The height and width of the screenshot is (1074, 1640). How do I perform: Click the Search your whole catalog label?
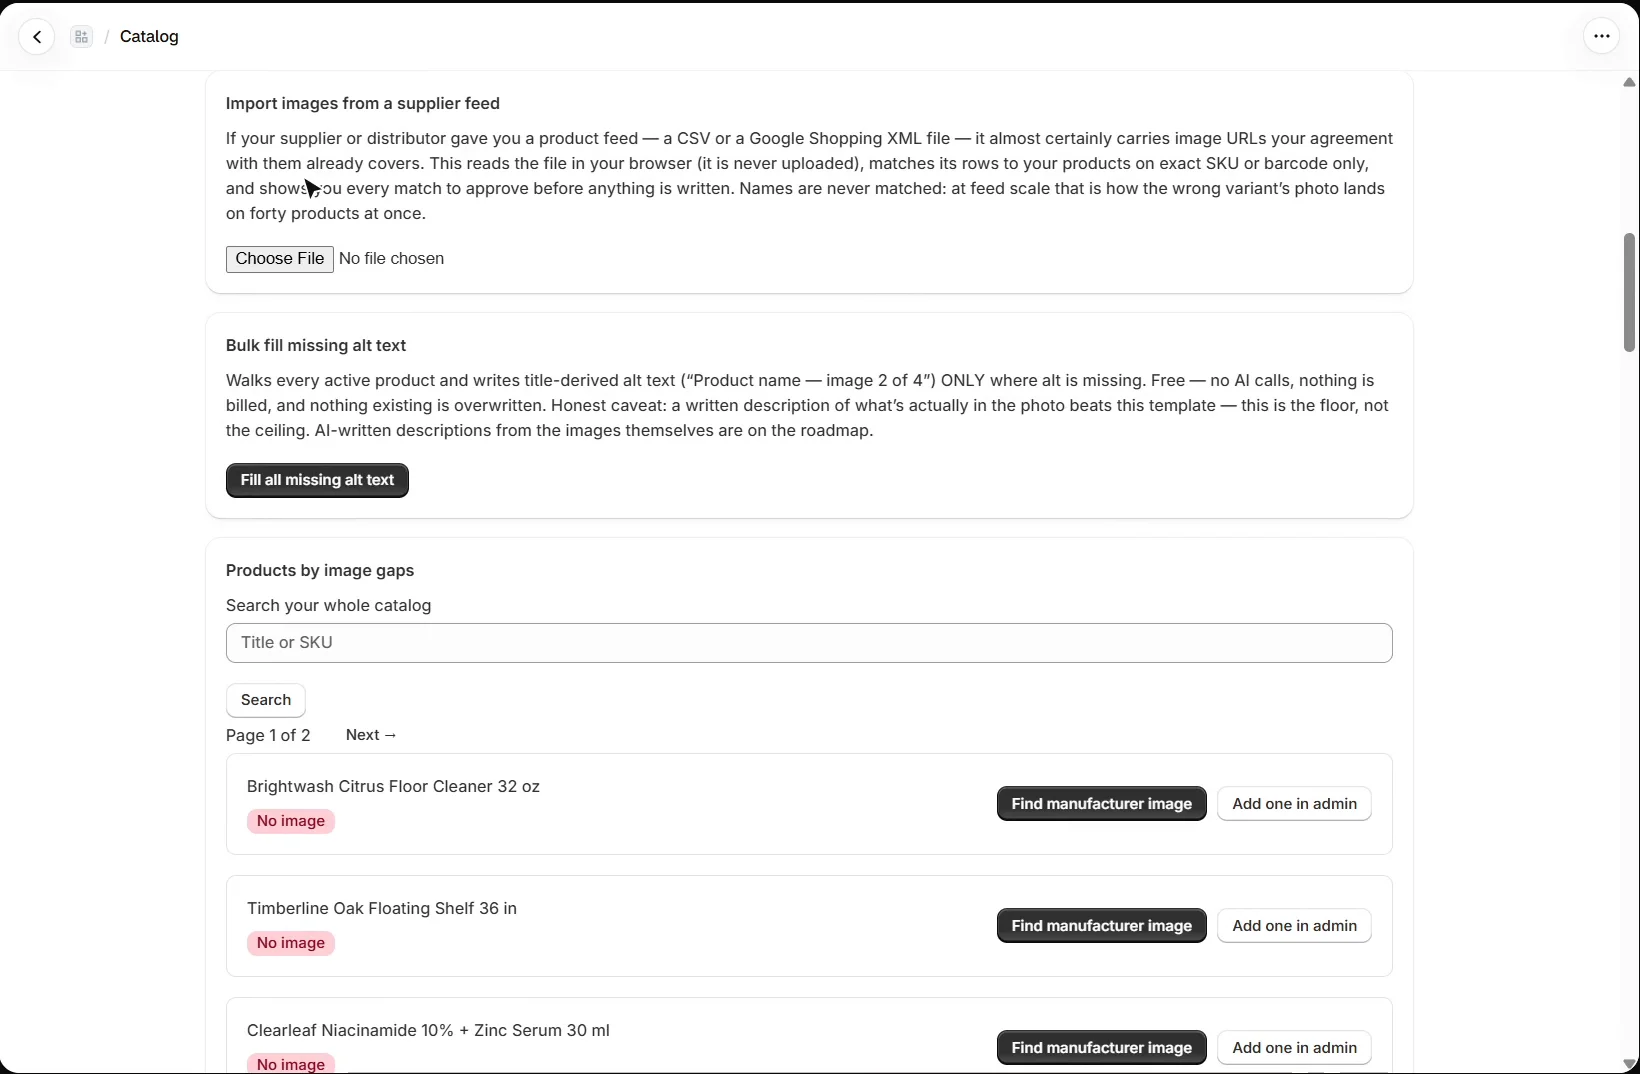pos(329,606)
